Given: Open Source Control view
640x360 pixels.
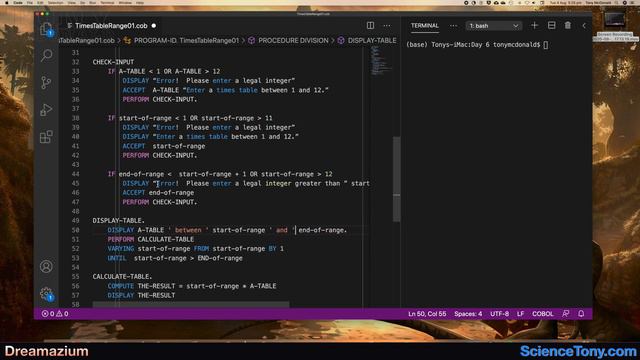Looking at the screenshot, I should 46,82.
